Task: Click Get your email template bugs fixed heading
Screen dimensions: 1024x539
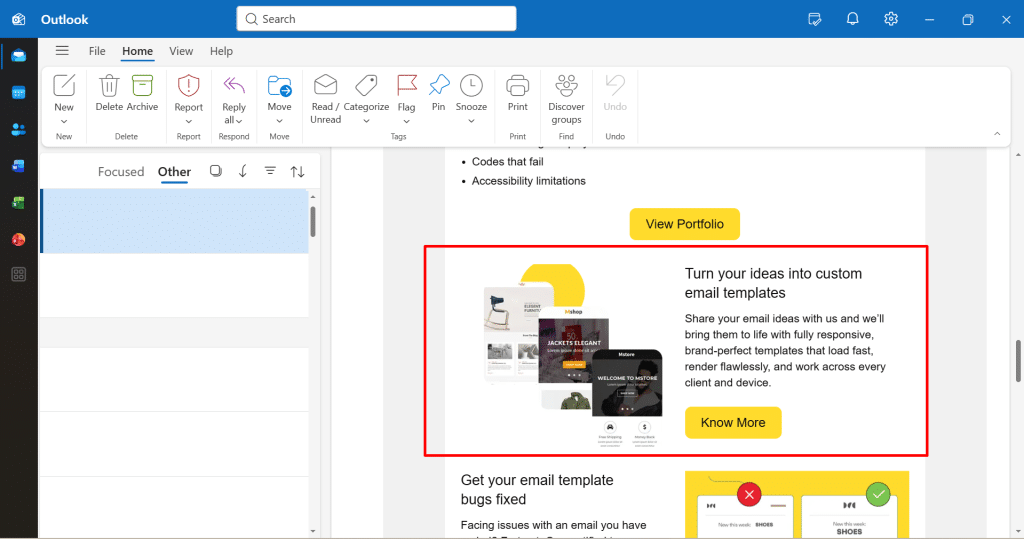Action: pyautogui.click(x=537, y=489)
